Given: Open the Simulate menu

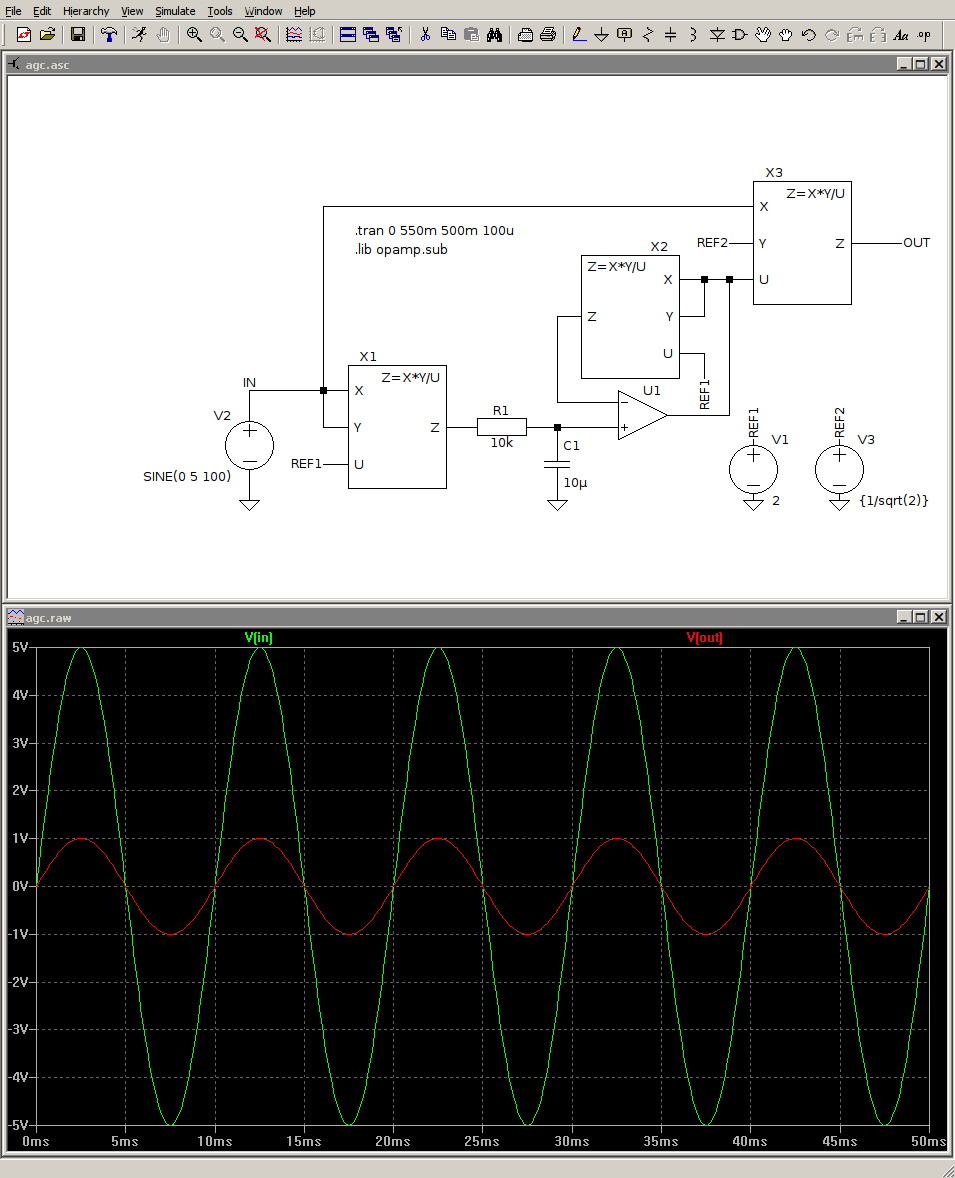Looking at the screenshot, I should pos(175,11).
